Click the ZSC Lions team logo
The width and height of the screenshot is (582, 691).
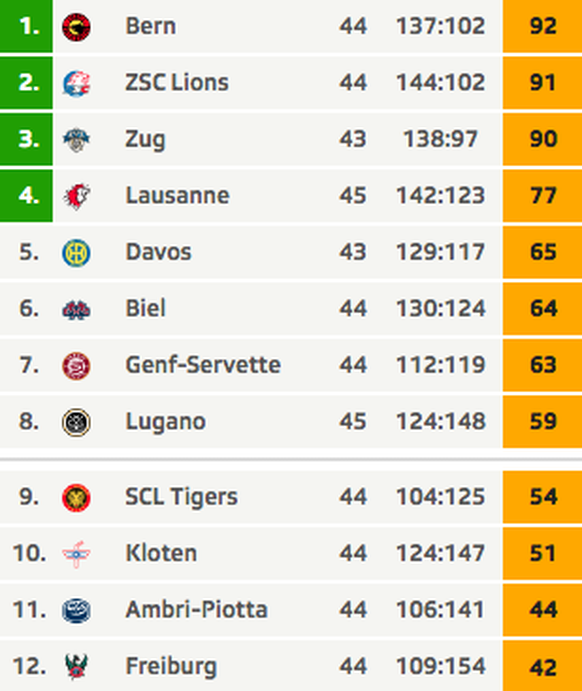click(x=76, y=83)
